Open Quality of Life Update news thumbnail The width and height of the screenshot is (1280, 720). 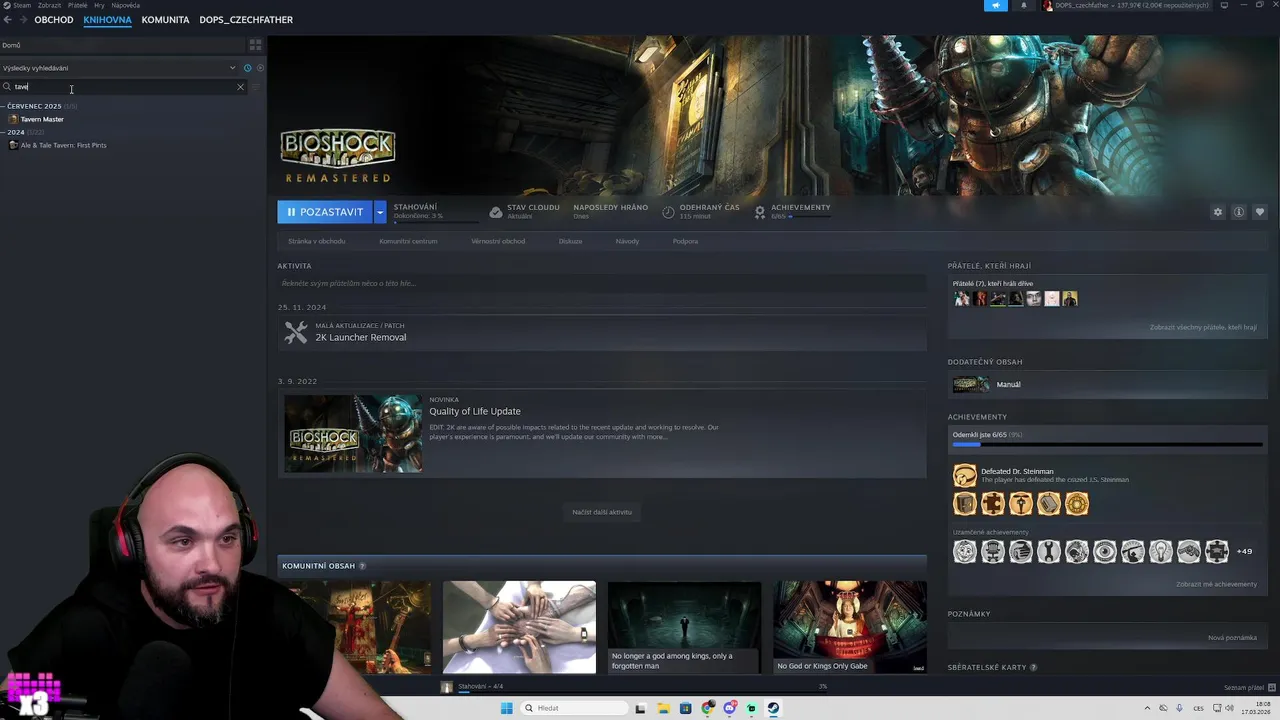point(353,433)
